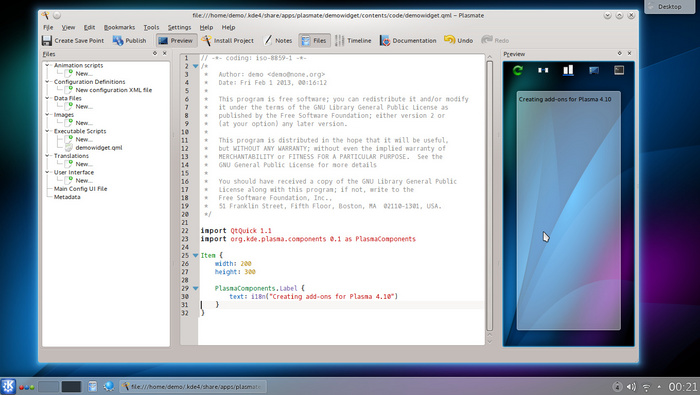Toggle the Timeline panel button

coord(353,41)
